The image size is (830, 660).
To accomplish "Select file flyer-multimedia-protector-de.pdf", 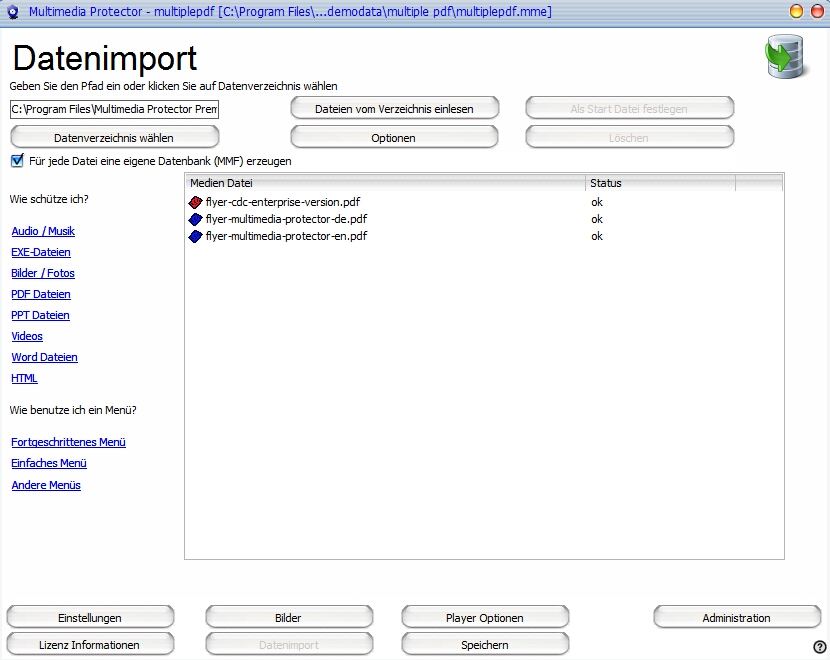I will point(286,219).
